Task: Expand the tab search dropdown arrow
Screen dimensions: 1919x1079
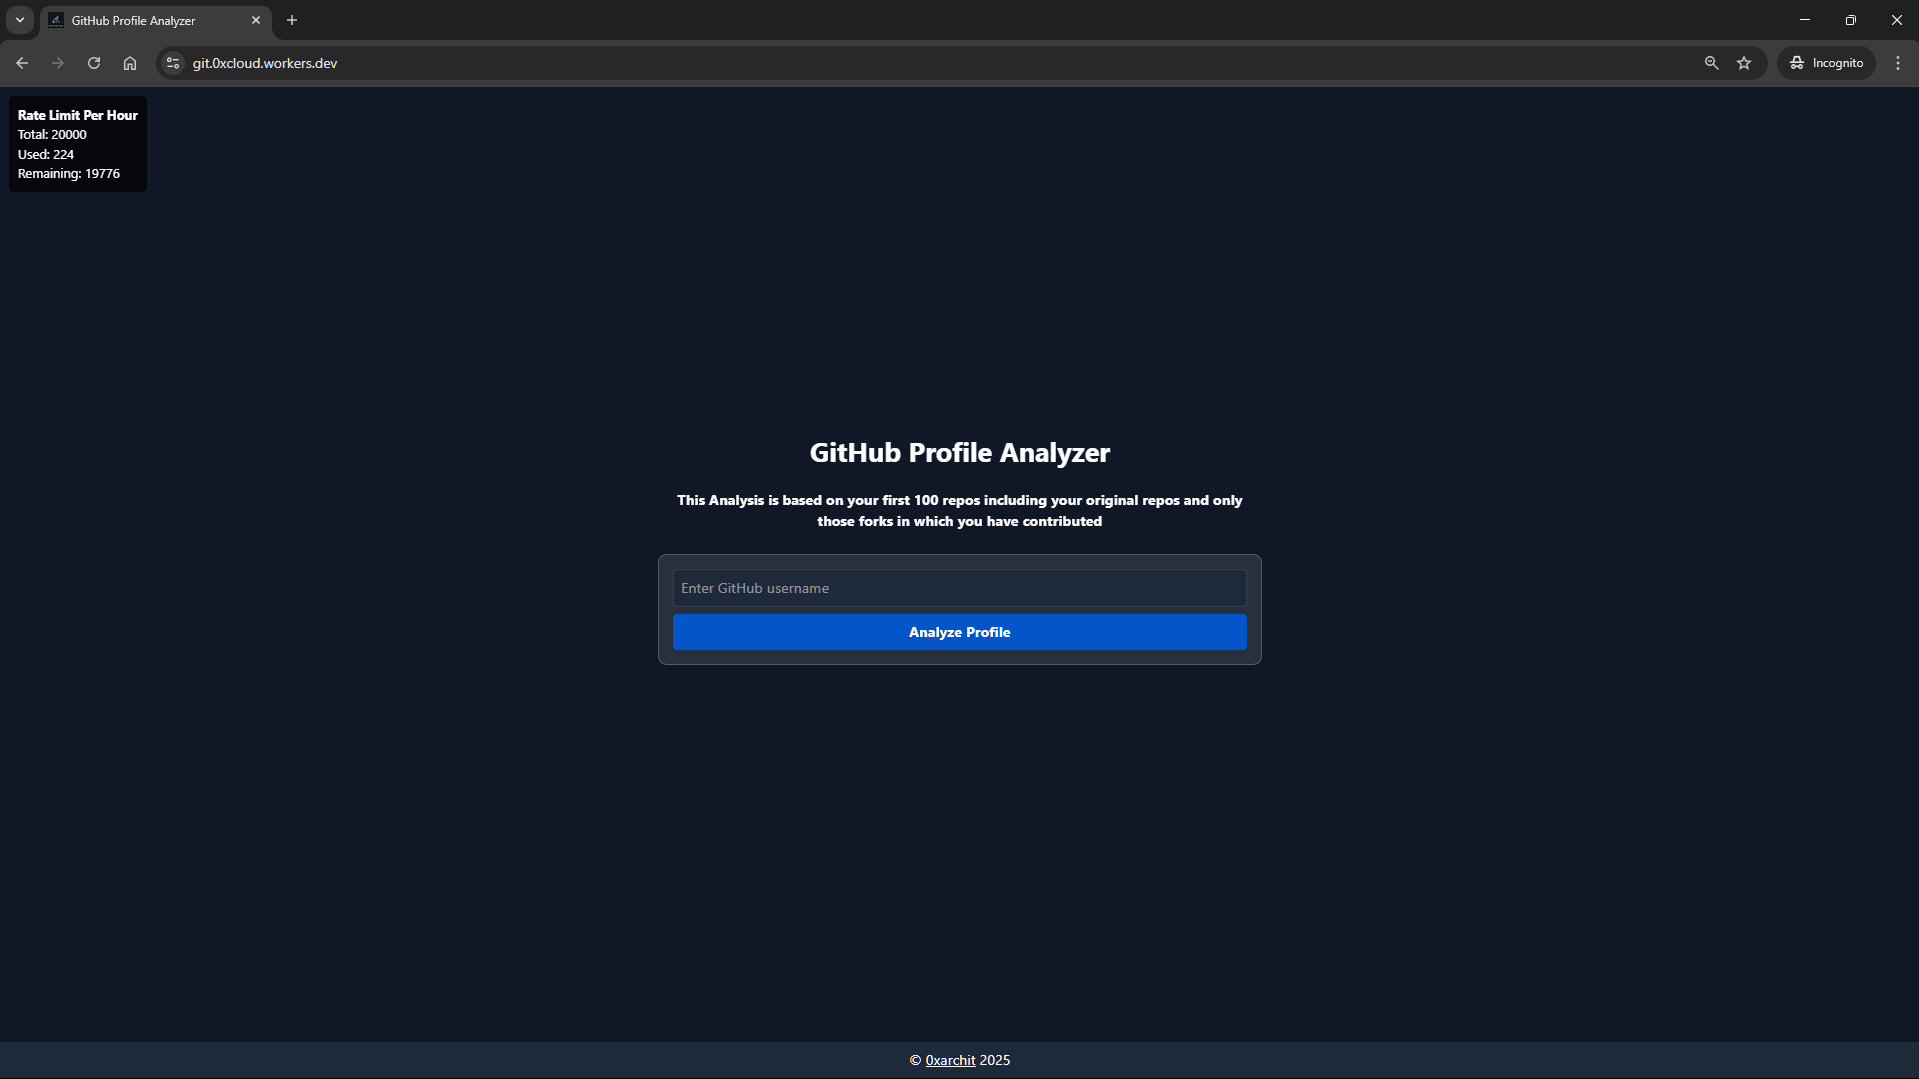Action: pyautogui.click(x=20, y=20)
